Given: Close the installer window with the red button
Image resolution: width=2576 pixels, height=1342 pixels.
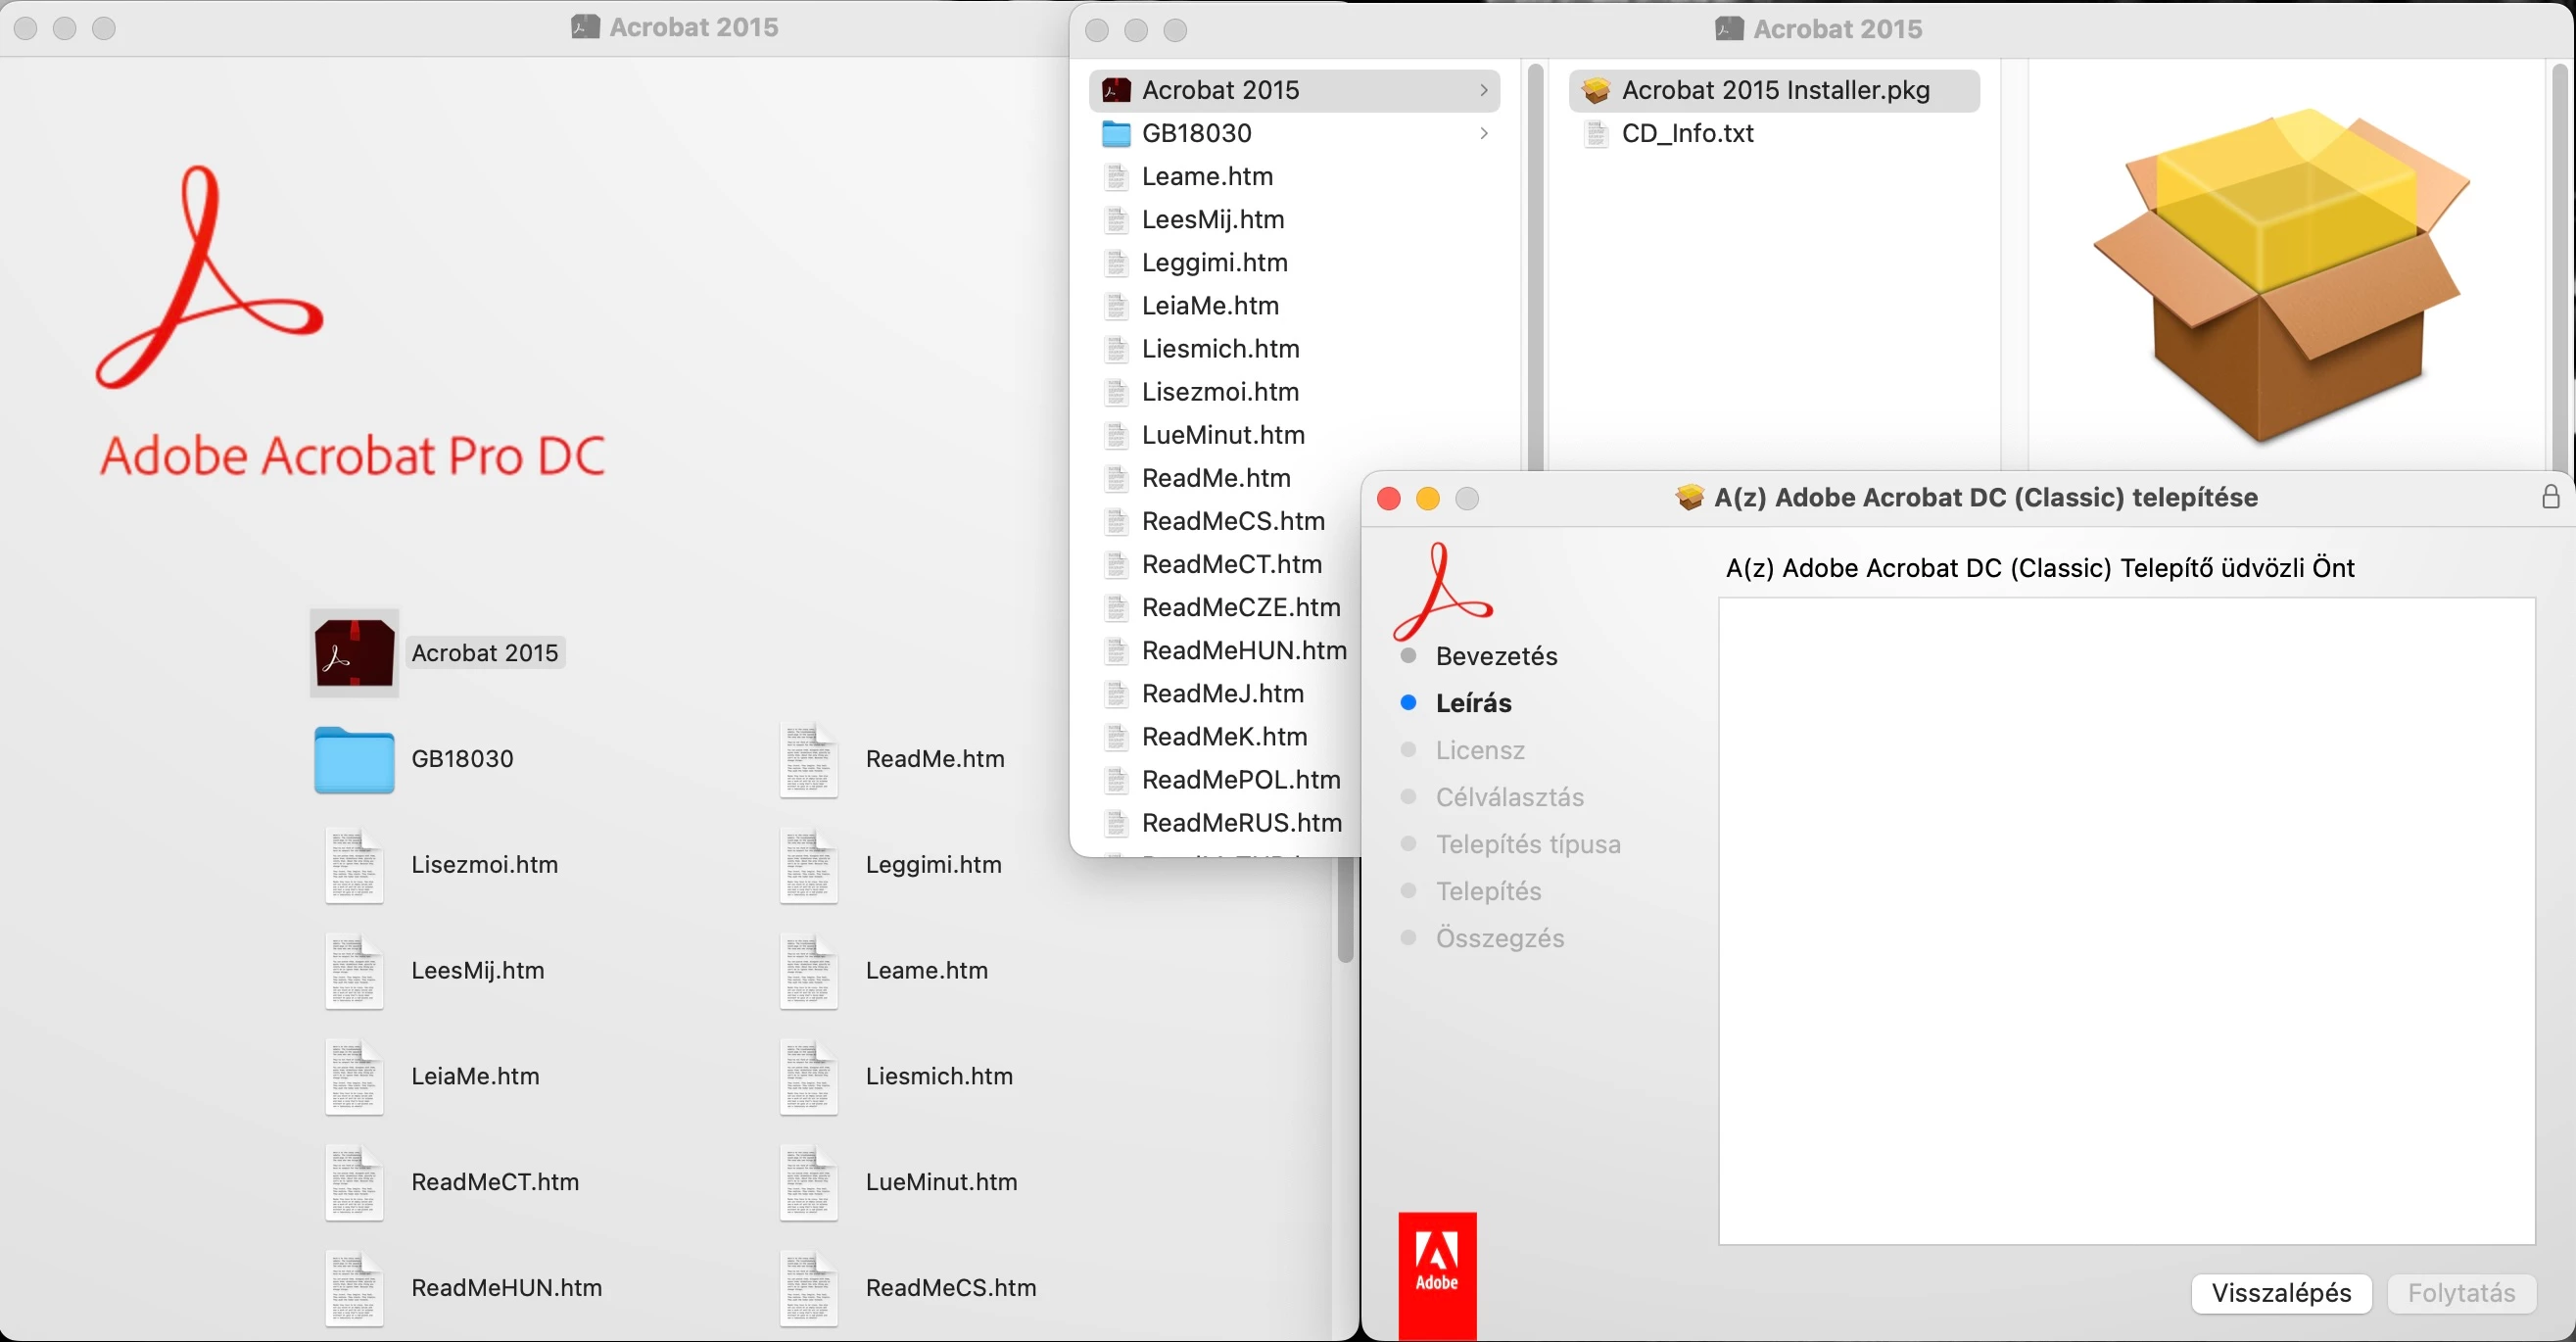Looking at the screenshot, I should tap(1389, 498).
